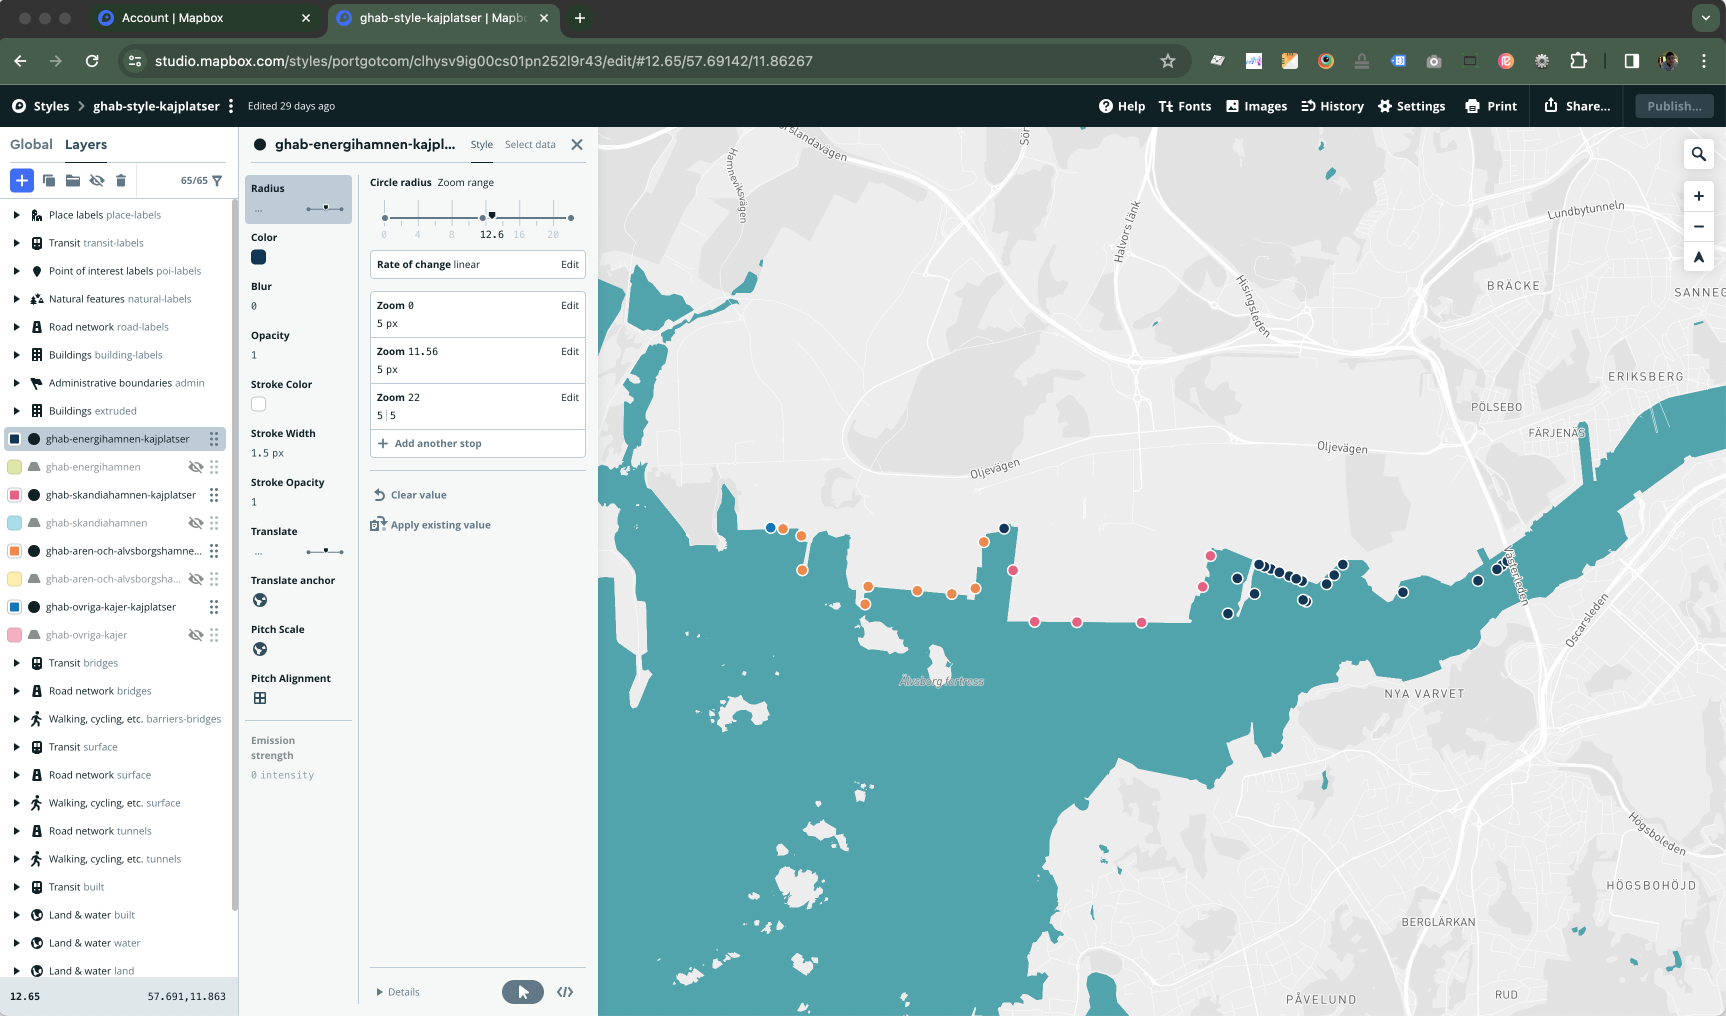
Task: Show the style JSON code view
Action: [x=565, y=992]
